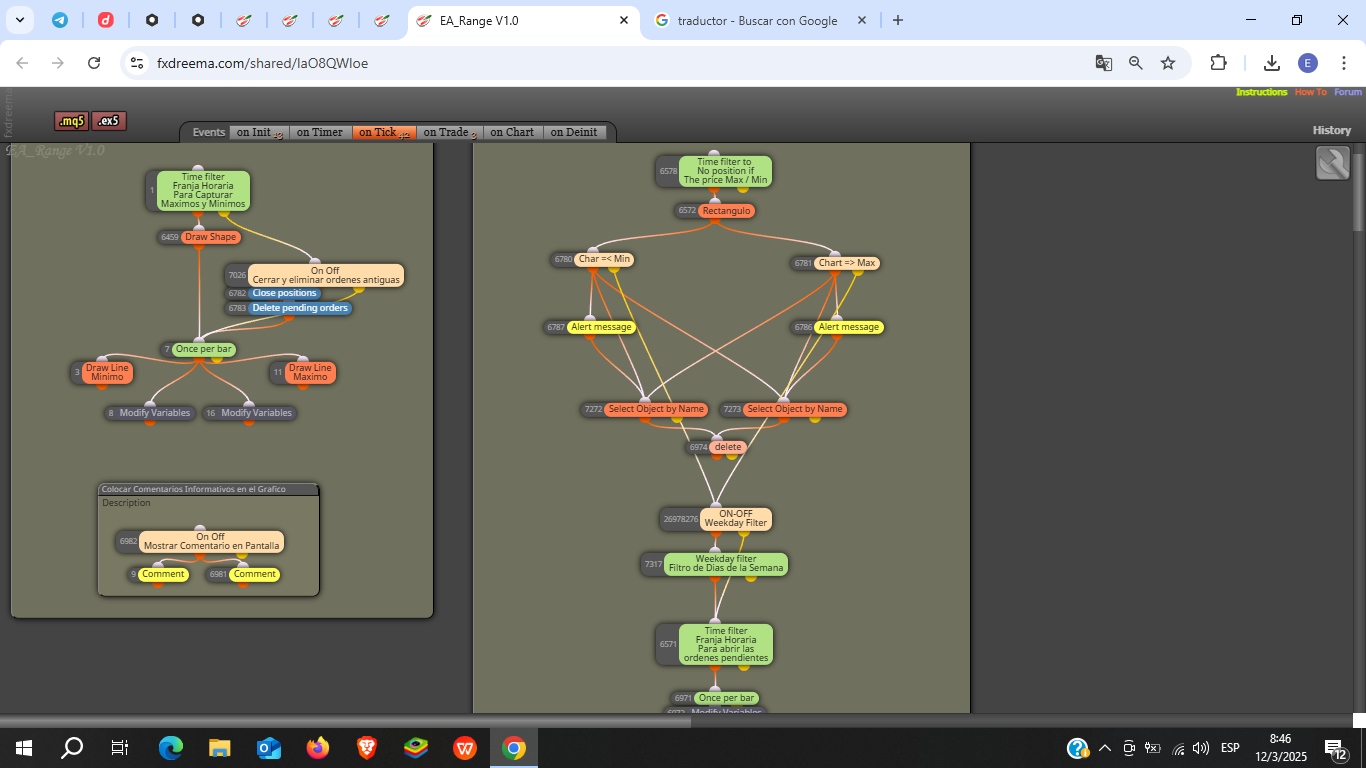Open a new browser tab
Screen dimensions: 1366x768
(x=898, y=20)
